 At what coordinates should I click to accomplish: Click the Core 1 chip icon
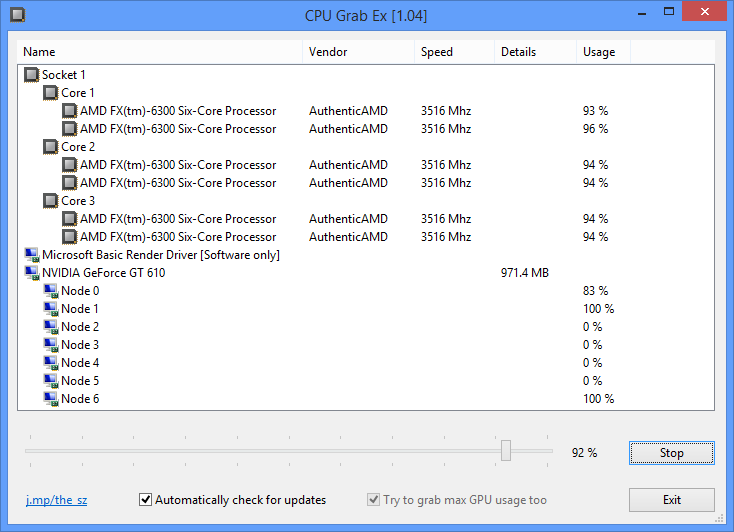51,93
